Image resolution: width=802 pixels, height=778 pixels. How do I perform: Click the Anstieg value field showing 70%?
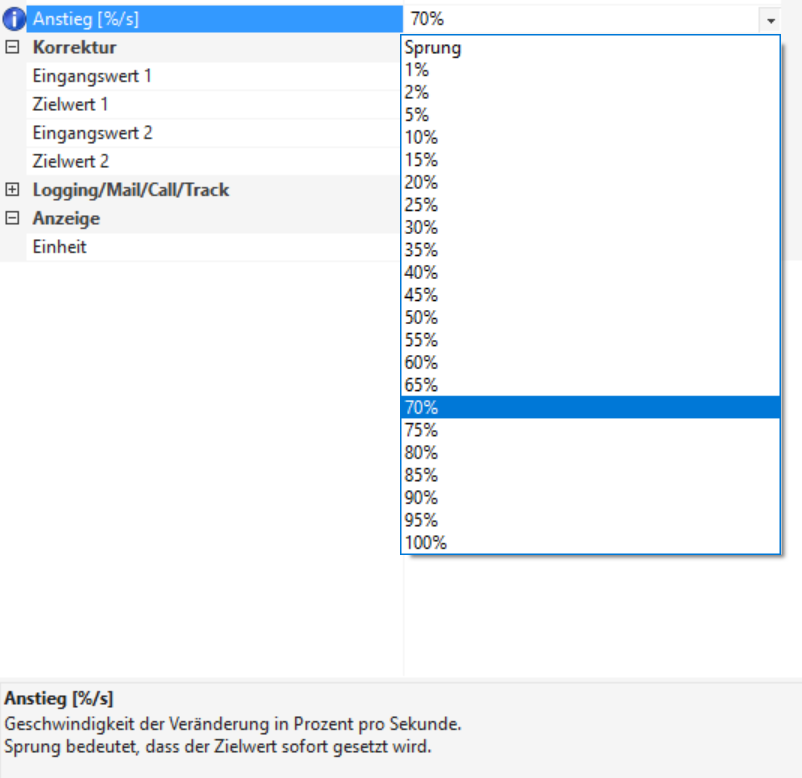coord(580,19)
